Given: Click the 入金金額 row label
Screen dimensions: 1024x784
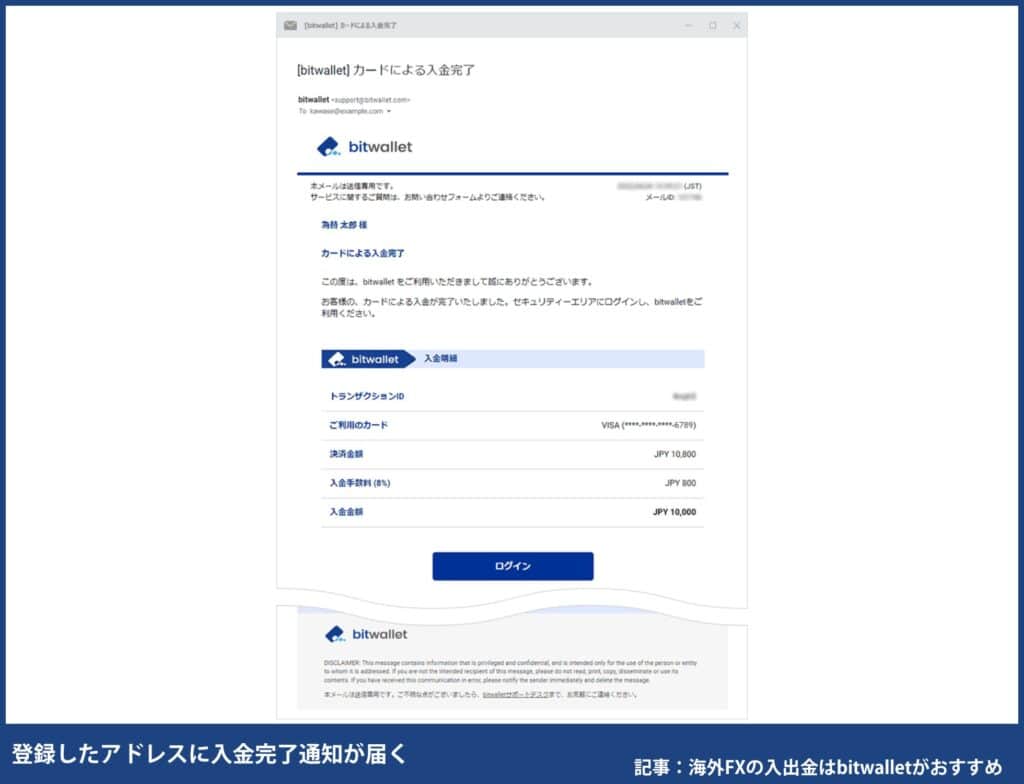Looking at the screenshot, I should tap(345, 512).
